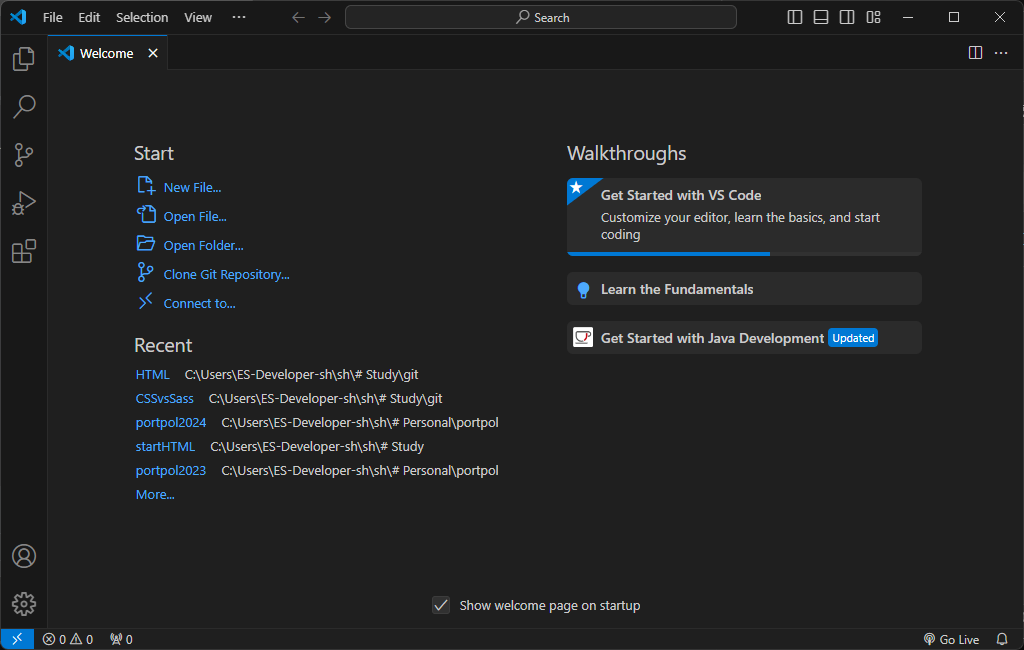1024x650 pixels.
Task: Click forwarded ports indicator showing 0
Action: click(x=121, y=639)
